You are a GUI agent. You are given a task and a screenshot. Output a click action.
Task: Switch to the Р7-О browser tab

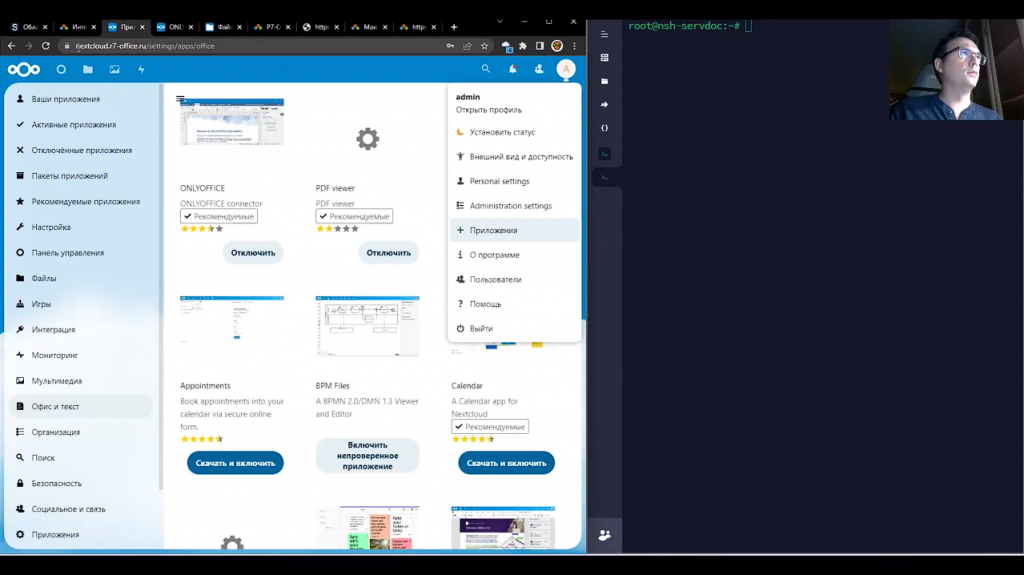(x=272, y=27)
